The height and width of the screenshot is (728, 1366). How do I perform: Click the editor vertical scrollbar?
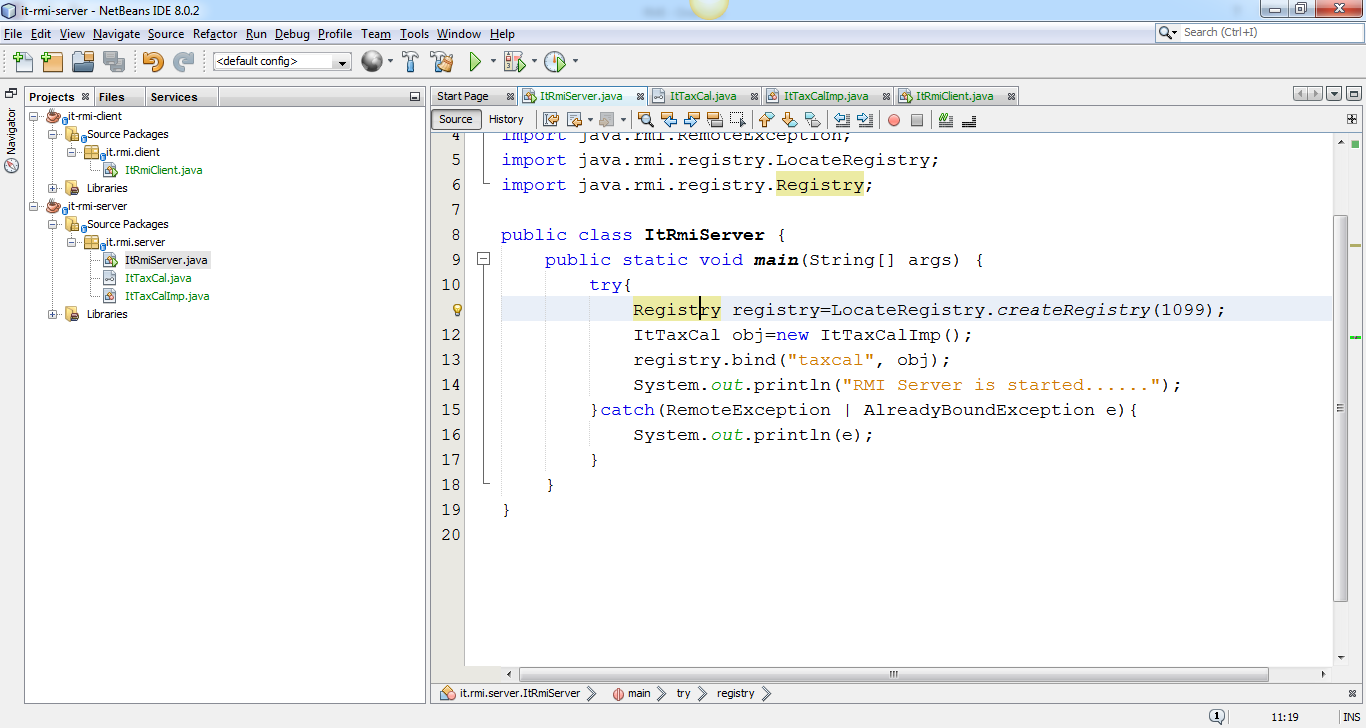point(1341,408)
